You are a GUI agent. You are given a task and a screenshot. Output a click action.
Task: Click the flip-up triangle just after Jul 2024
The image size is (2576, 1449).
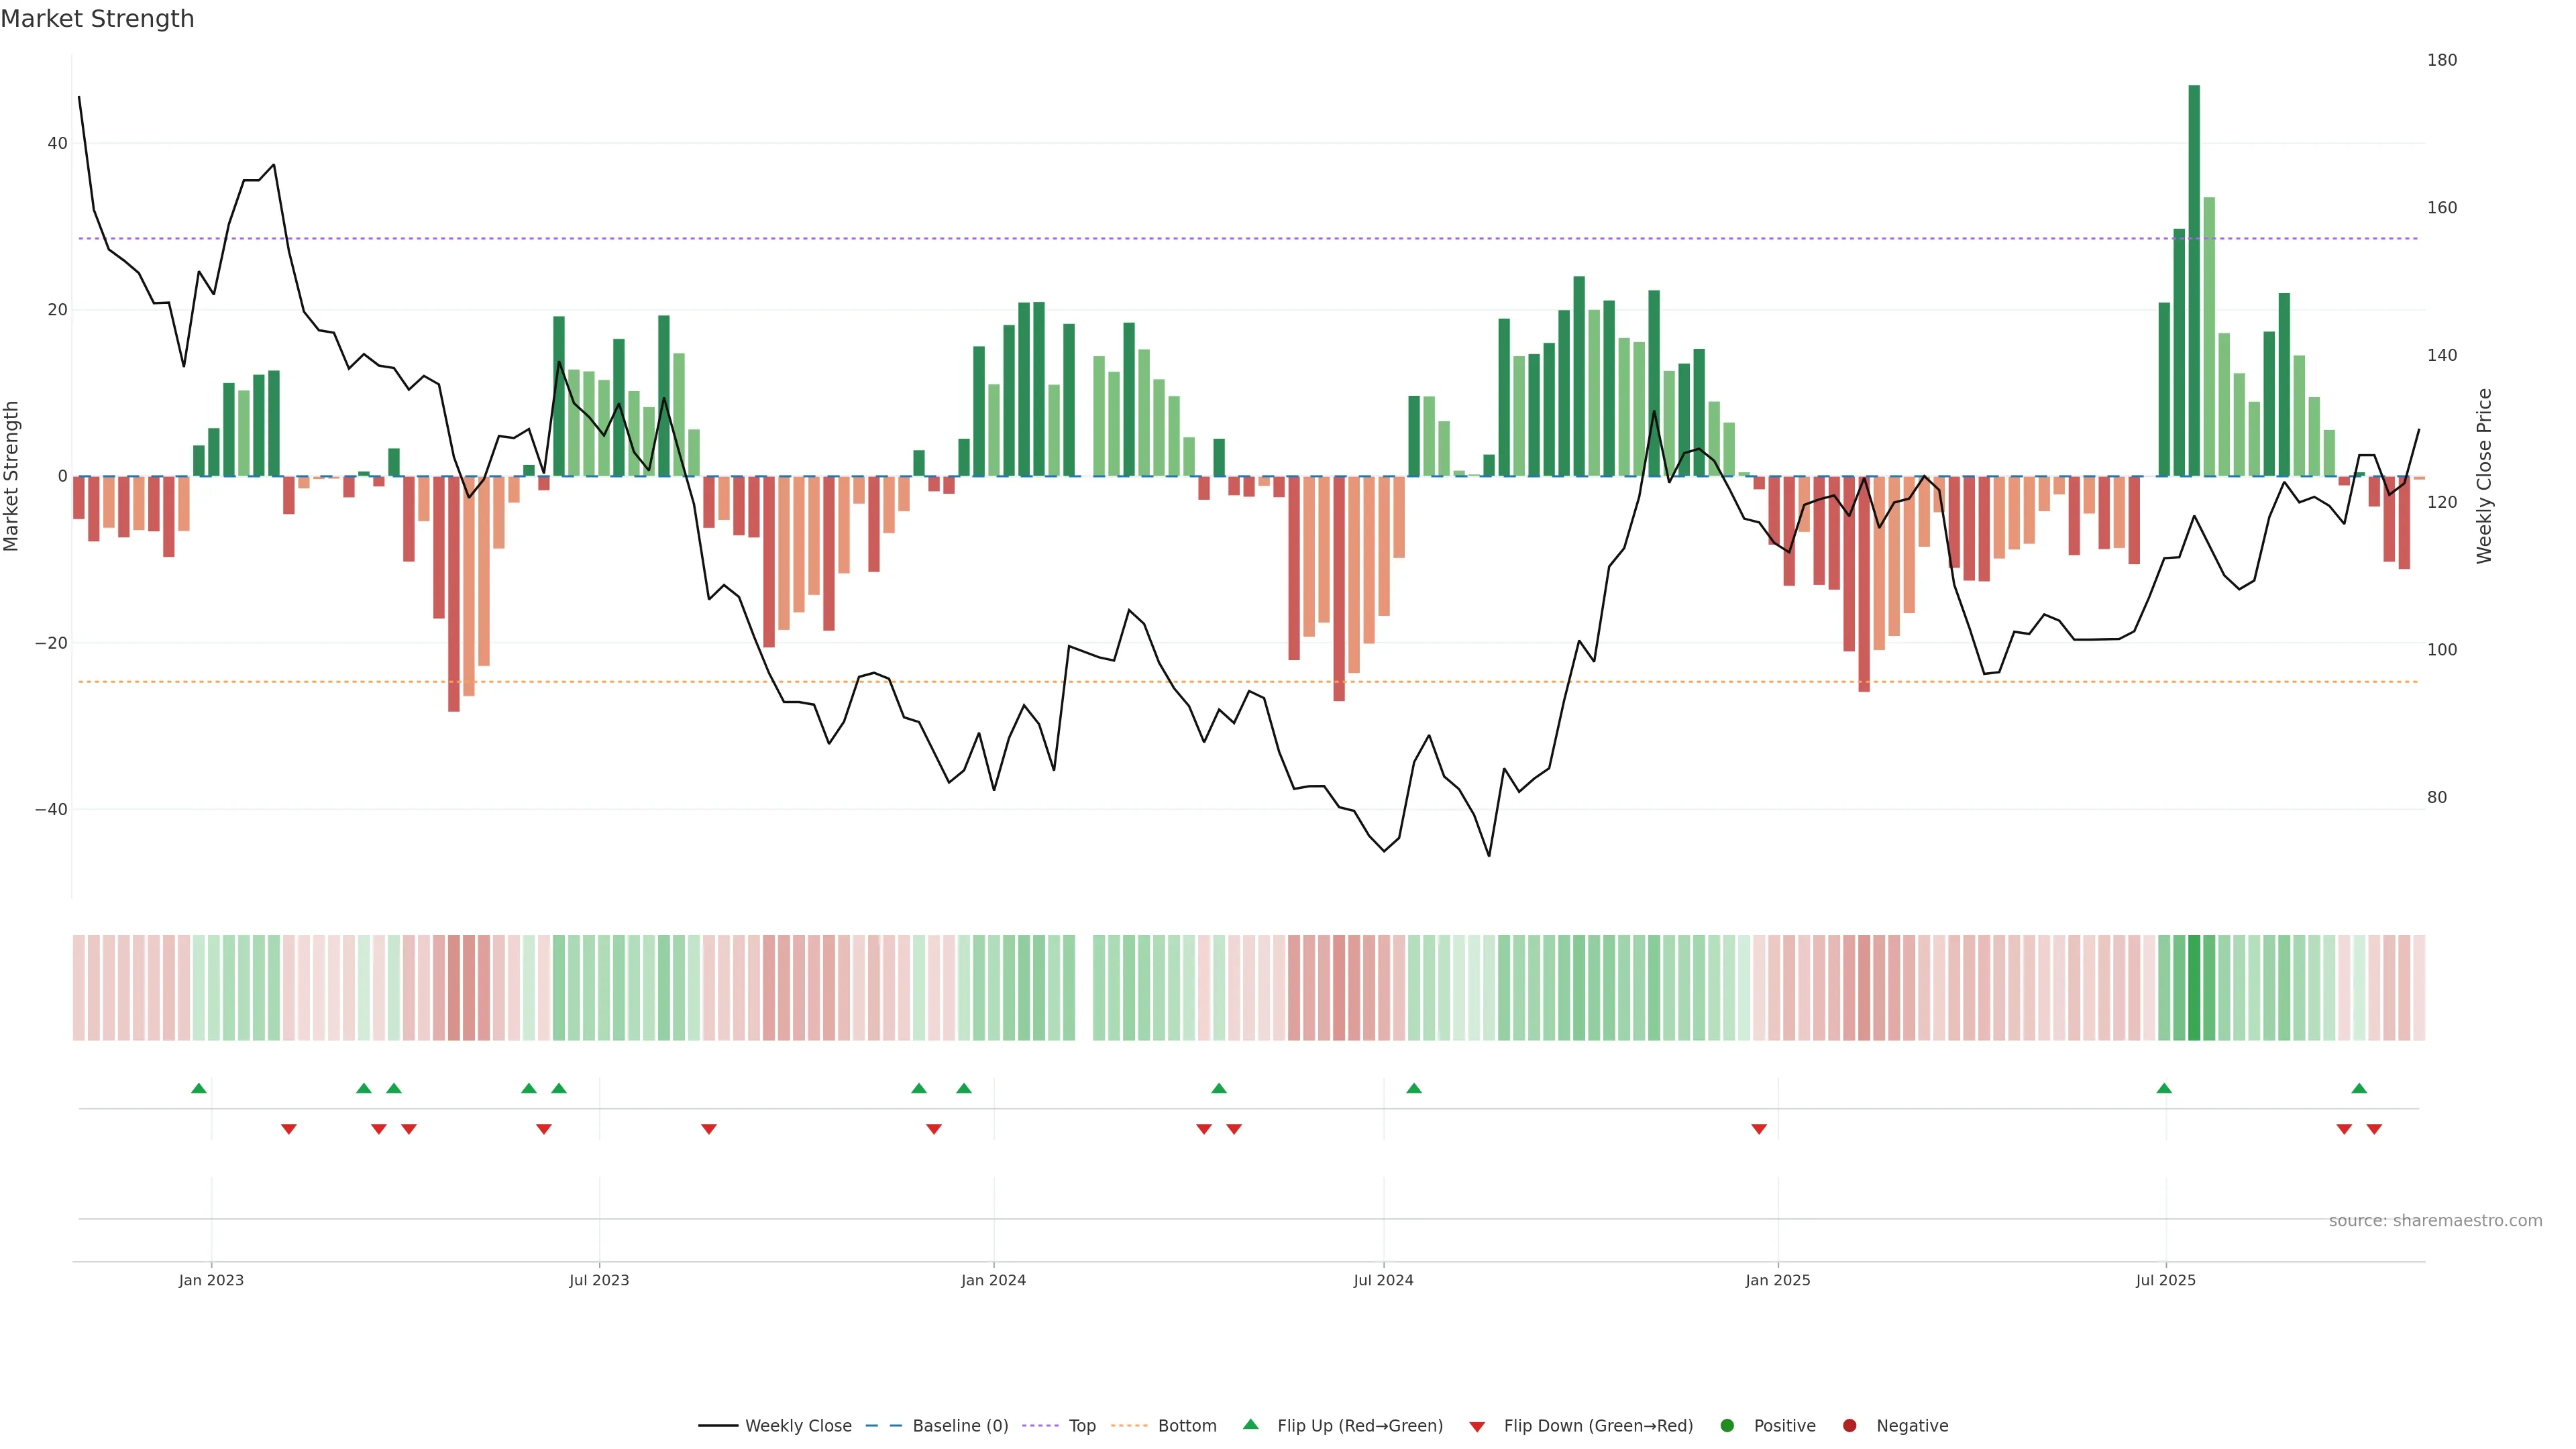pyautogui.click(x=1414, y=1088)
